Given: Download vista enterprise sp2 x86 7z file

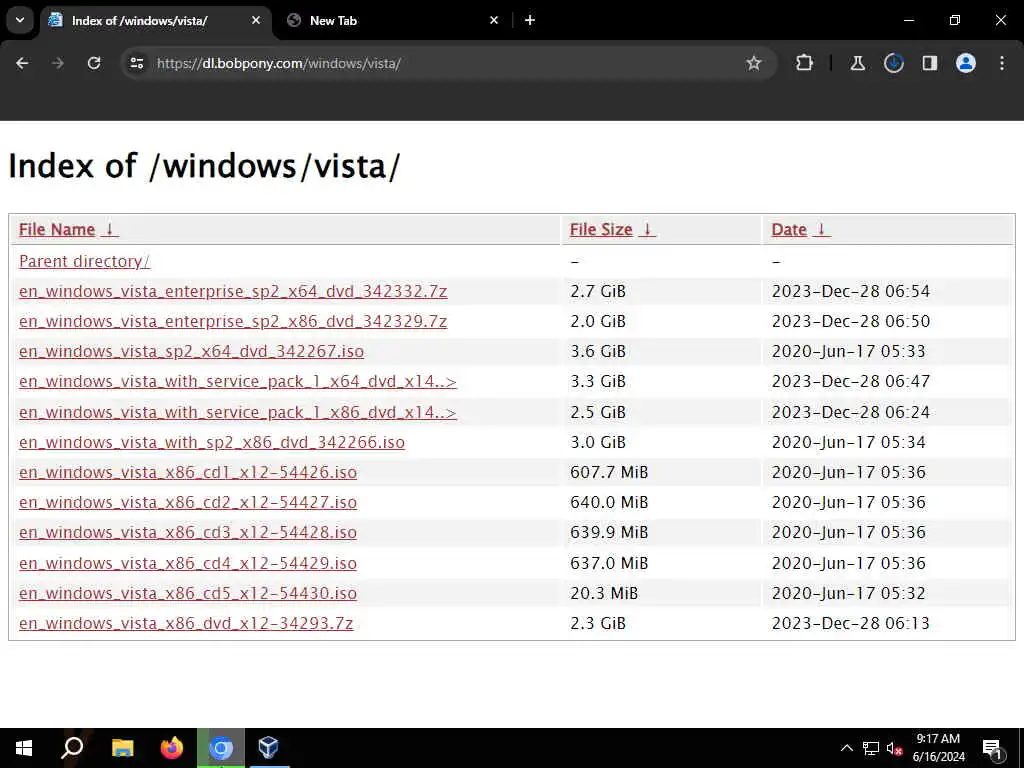Looking at the screenshot, I should point(233,321).
